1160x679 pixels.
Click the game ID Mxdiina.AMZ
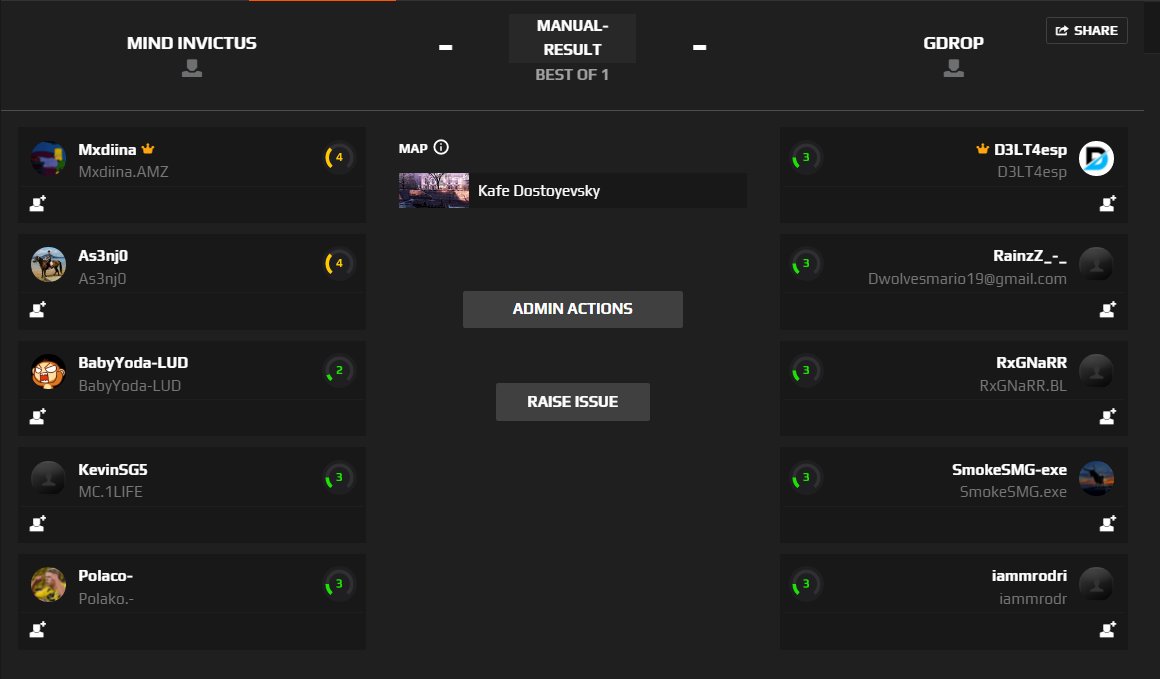pos(124,172)
